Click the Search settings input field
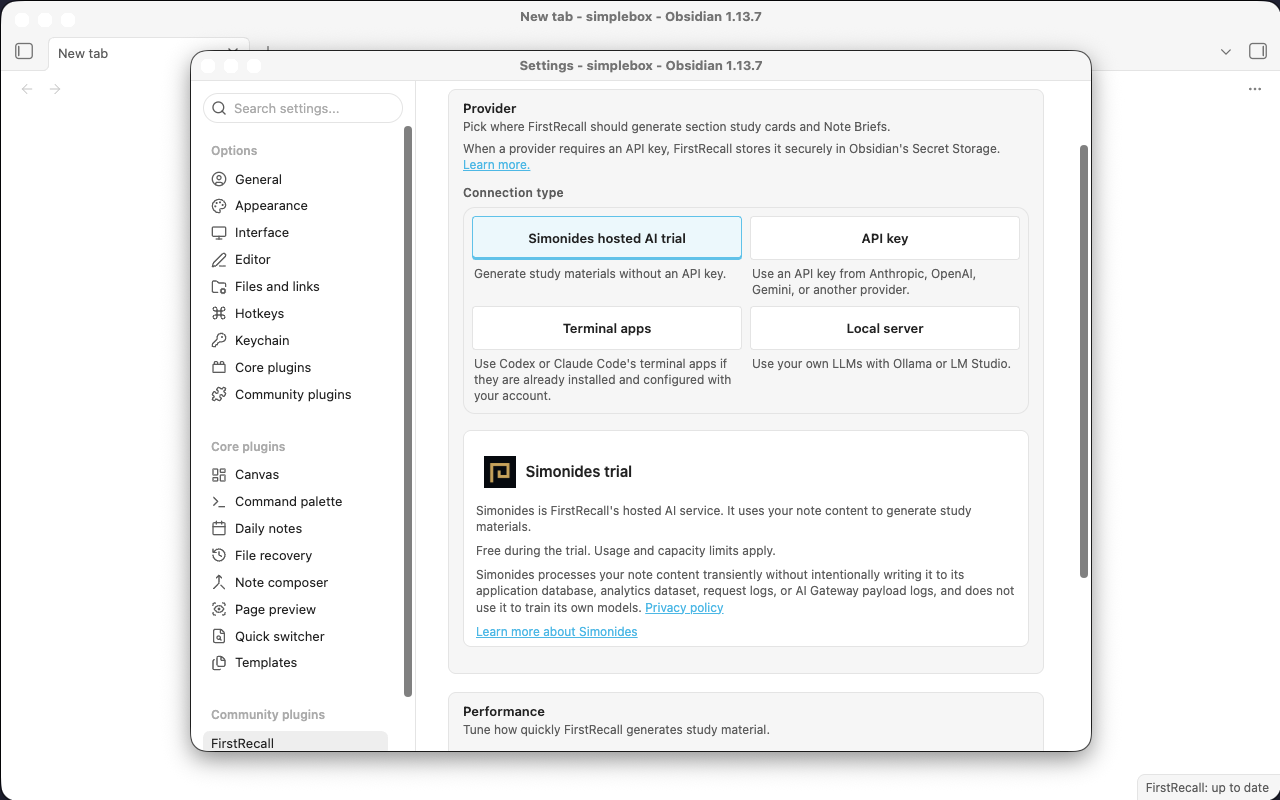This screenshot has height=800, width=1280. tap(303, 108)
